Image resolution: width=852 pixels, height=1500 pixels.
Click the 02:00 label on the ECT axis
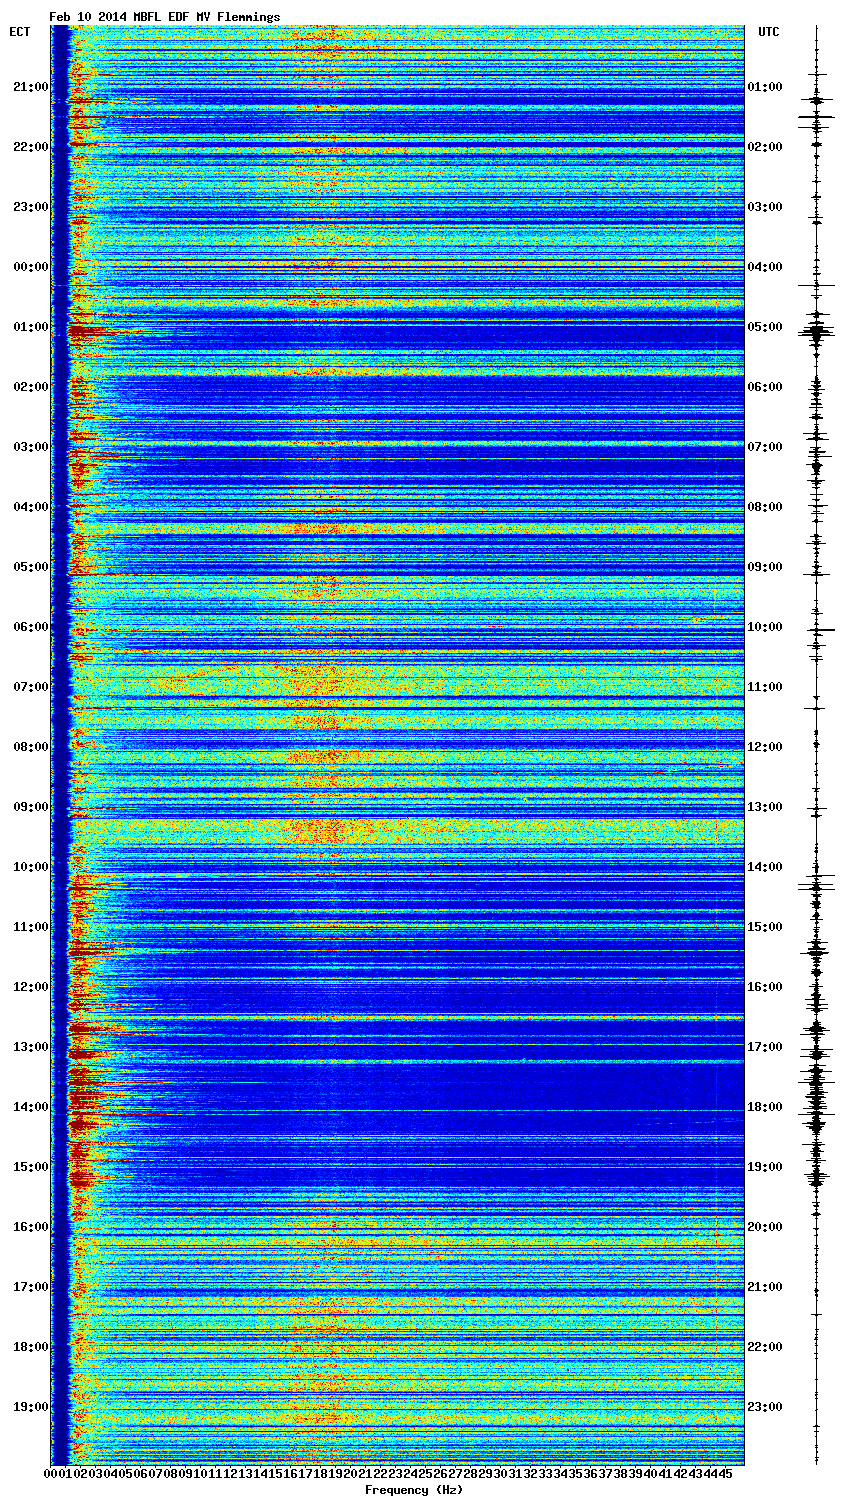point(30,387)
